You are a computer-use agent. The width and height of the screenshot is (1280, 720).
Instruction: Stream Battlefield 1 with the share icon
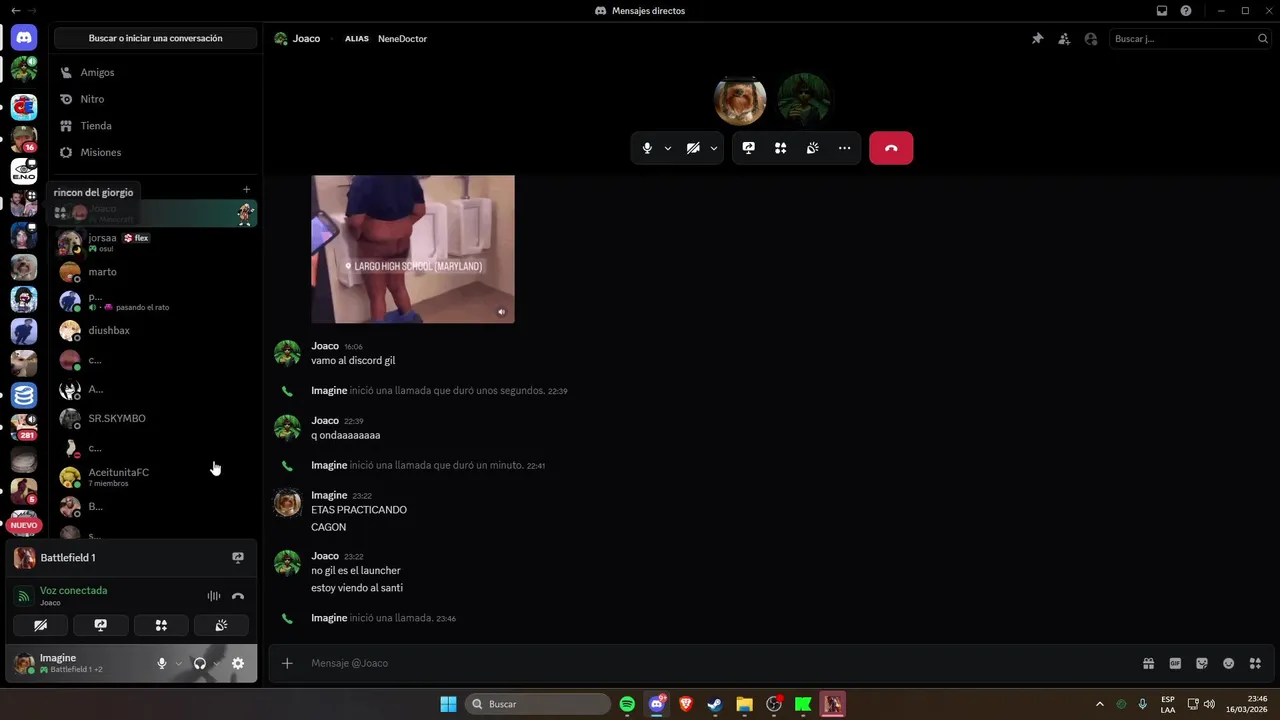(238, 558)
